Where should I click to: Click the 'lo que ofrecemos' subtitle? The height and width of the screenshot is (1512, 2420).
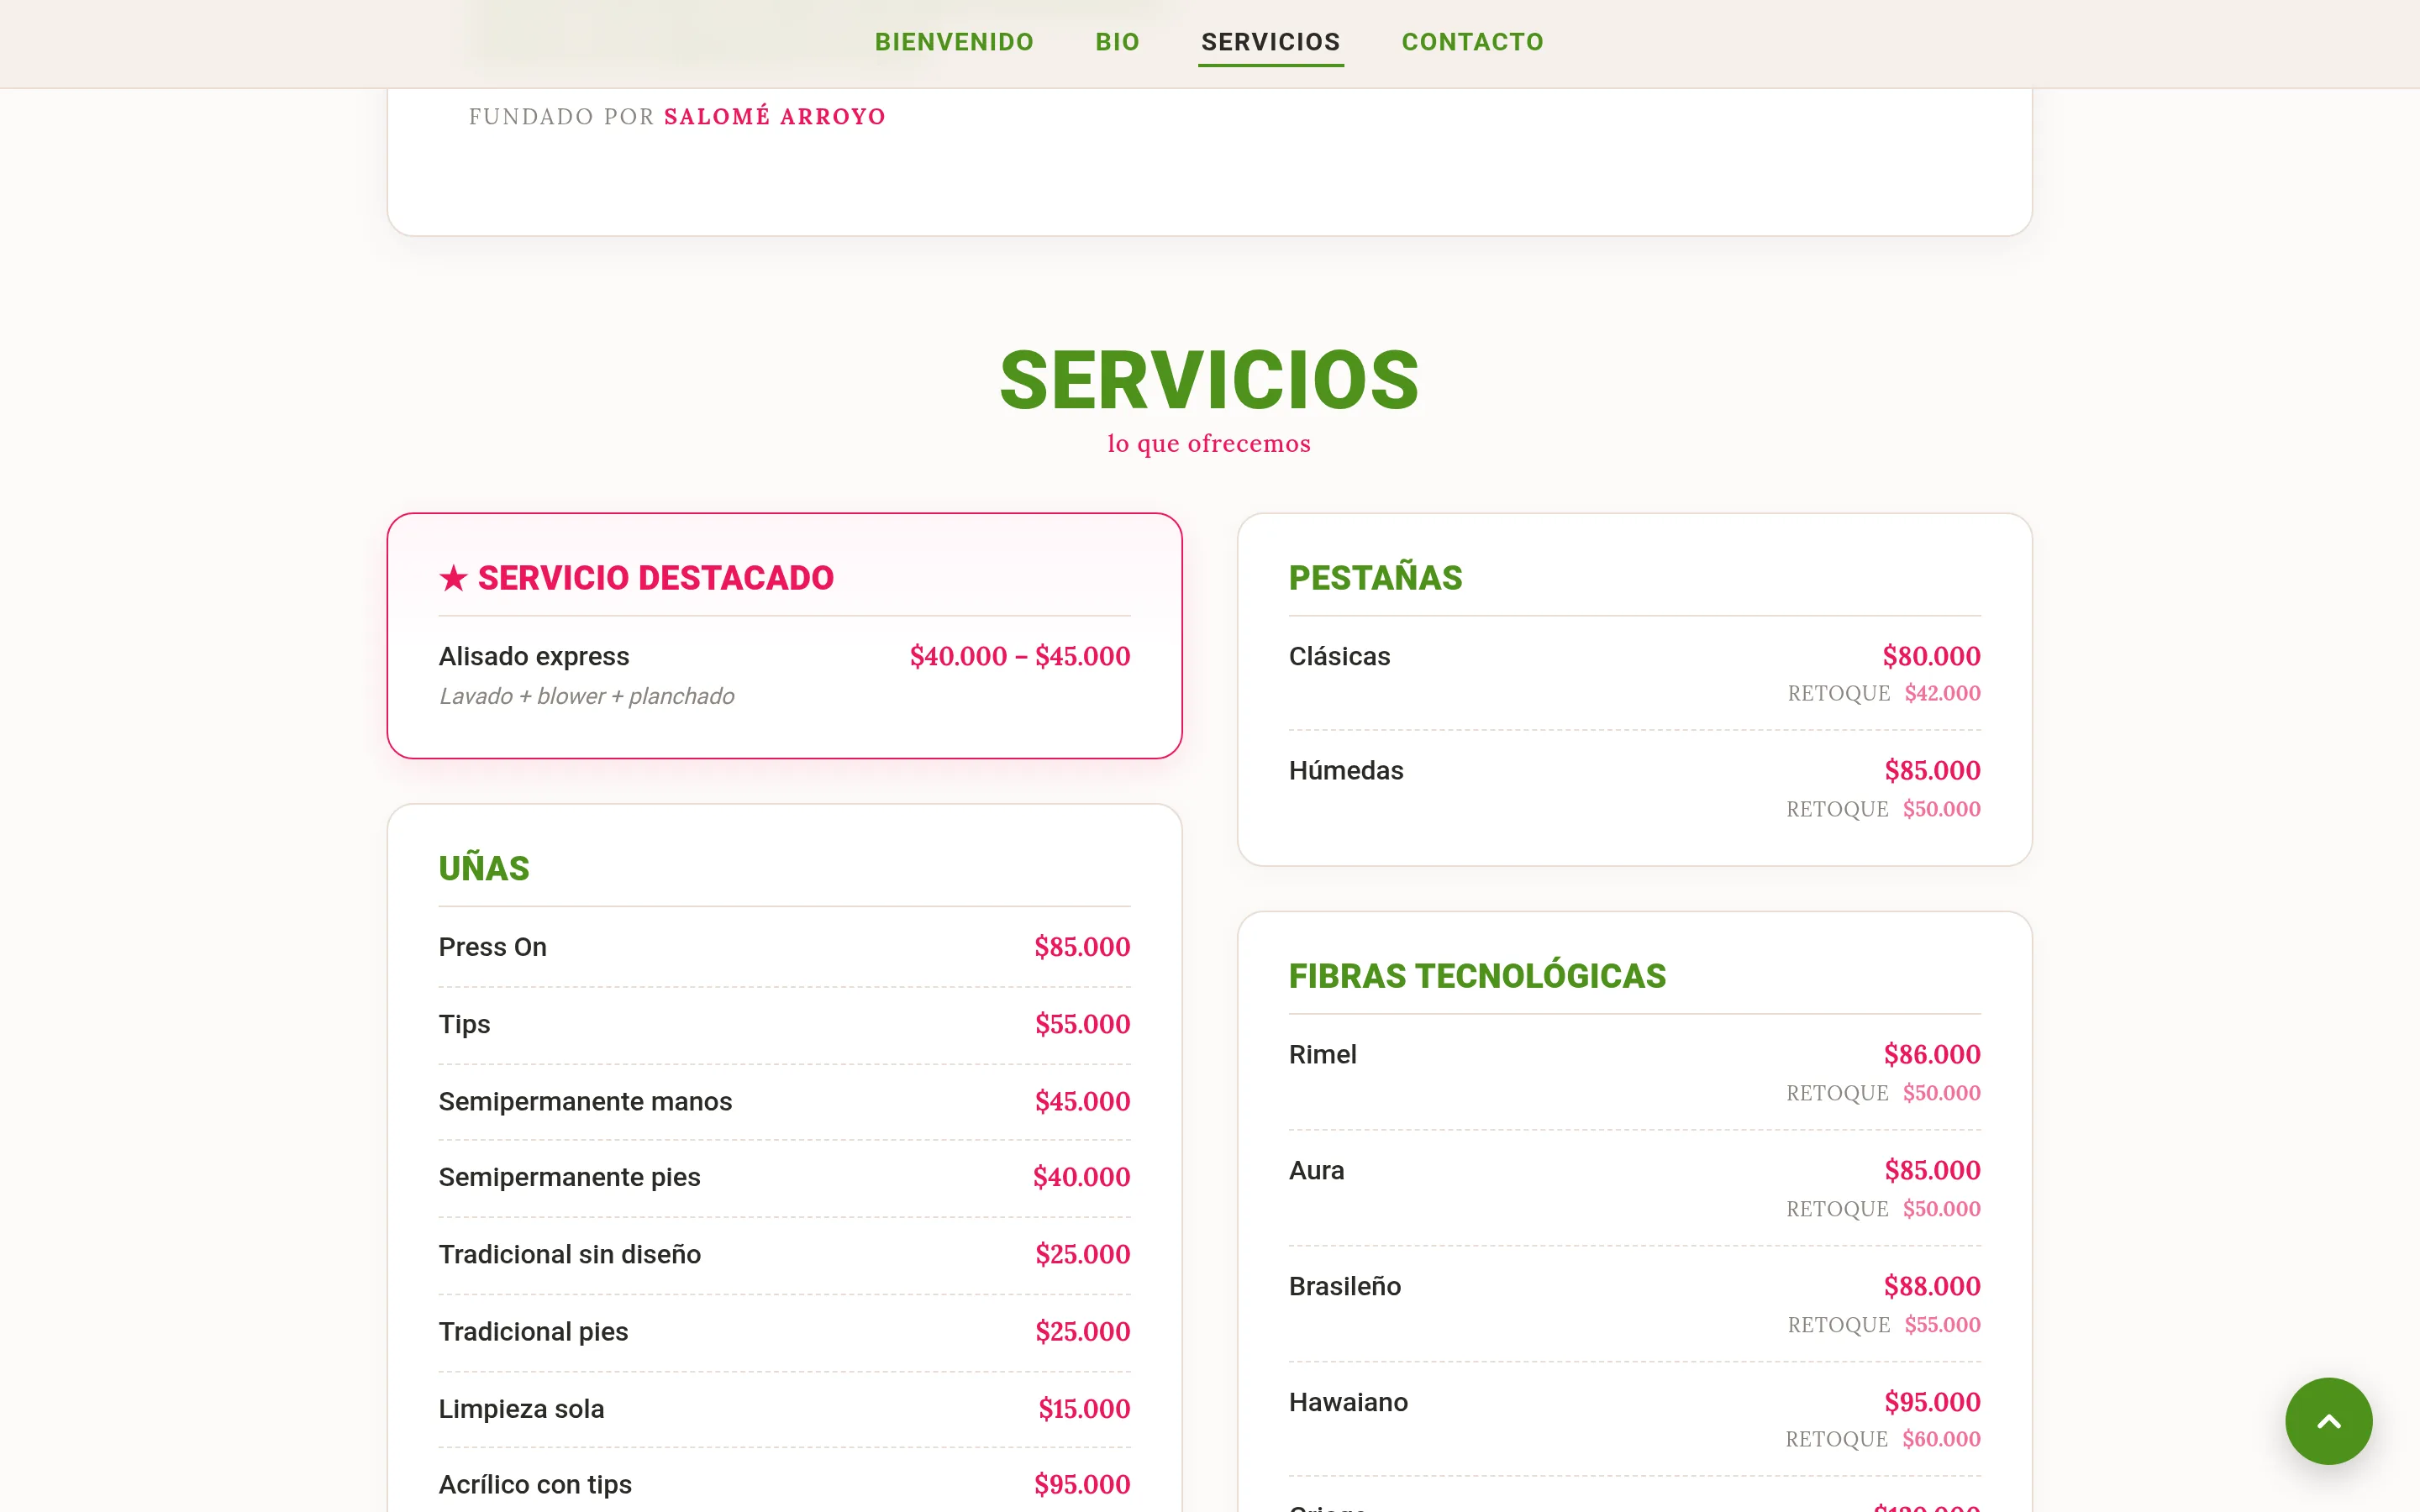tap(1209, 443)
